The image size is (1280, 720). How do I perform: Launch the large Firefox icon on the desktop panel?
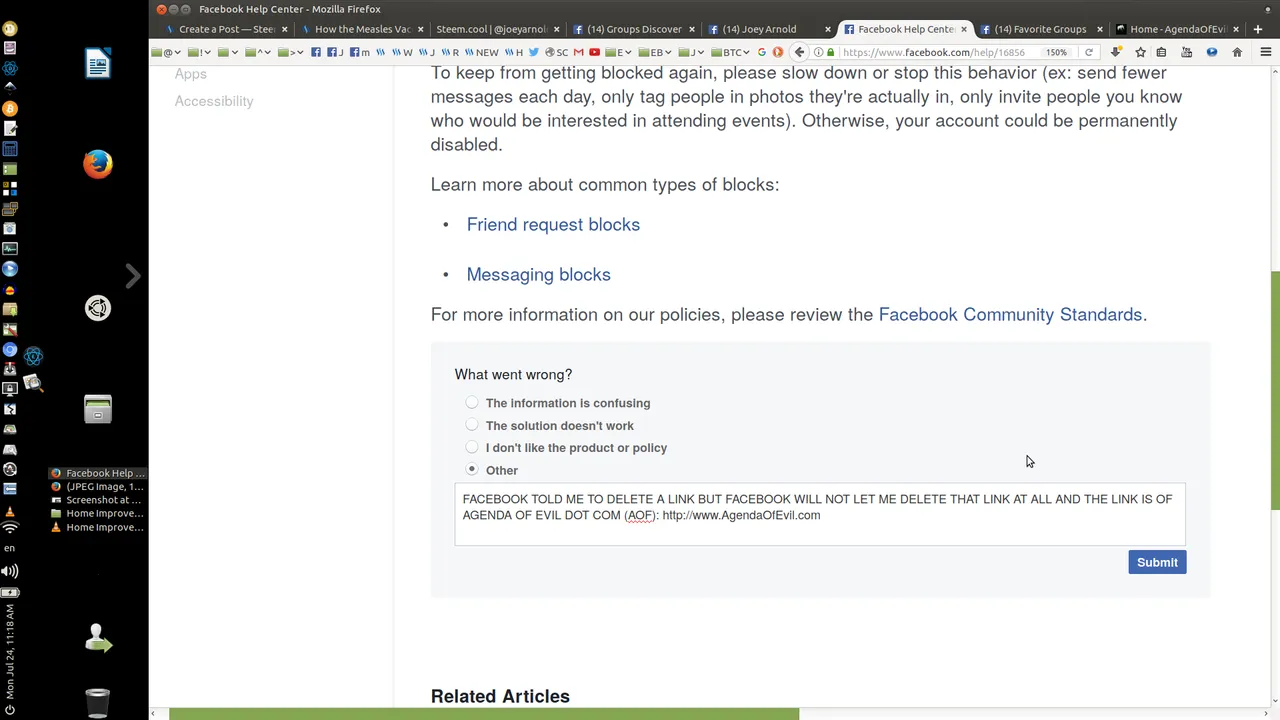click(97, 163)
